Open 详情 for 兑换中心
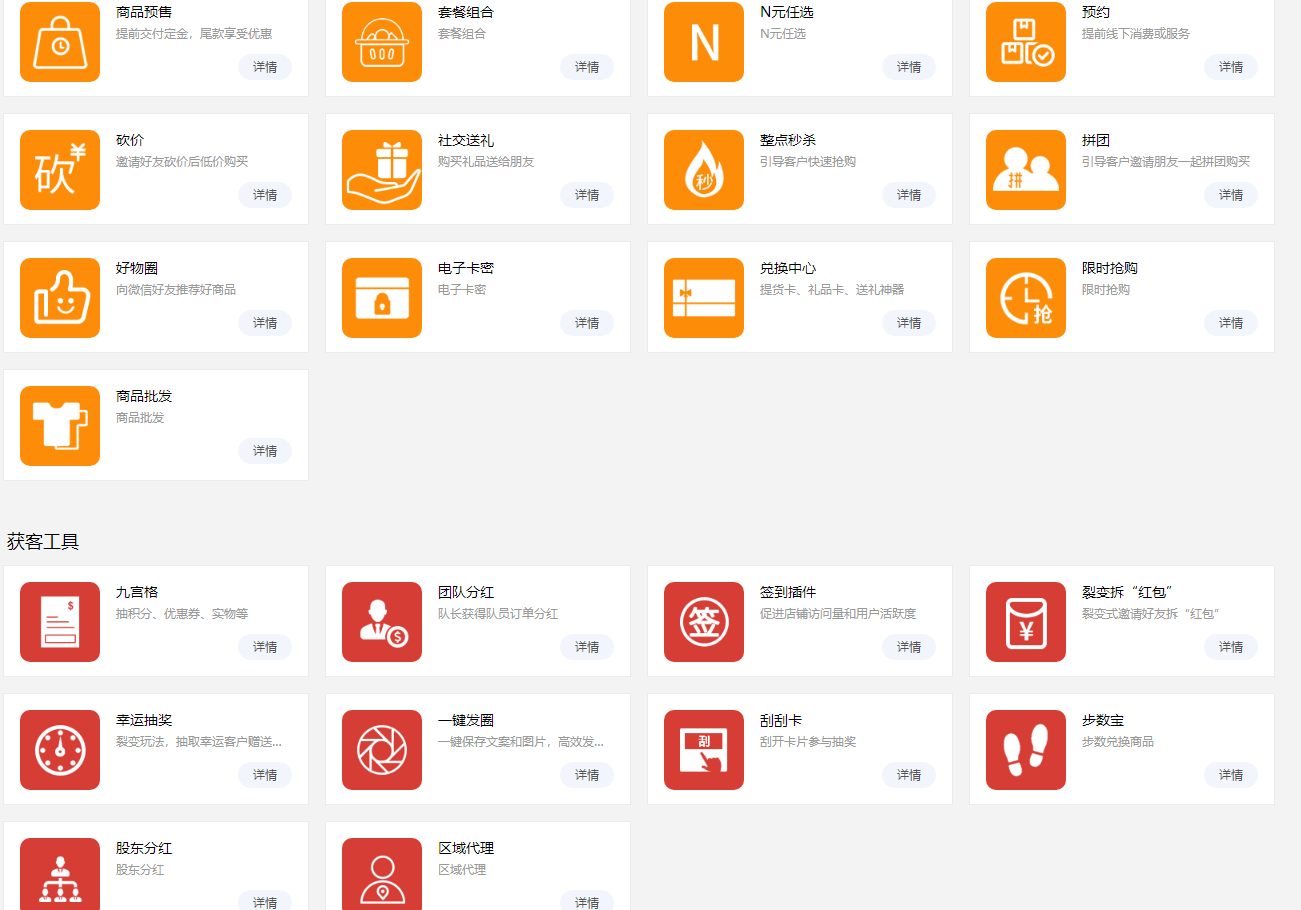1301x910 pixels. click(909, 323)
